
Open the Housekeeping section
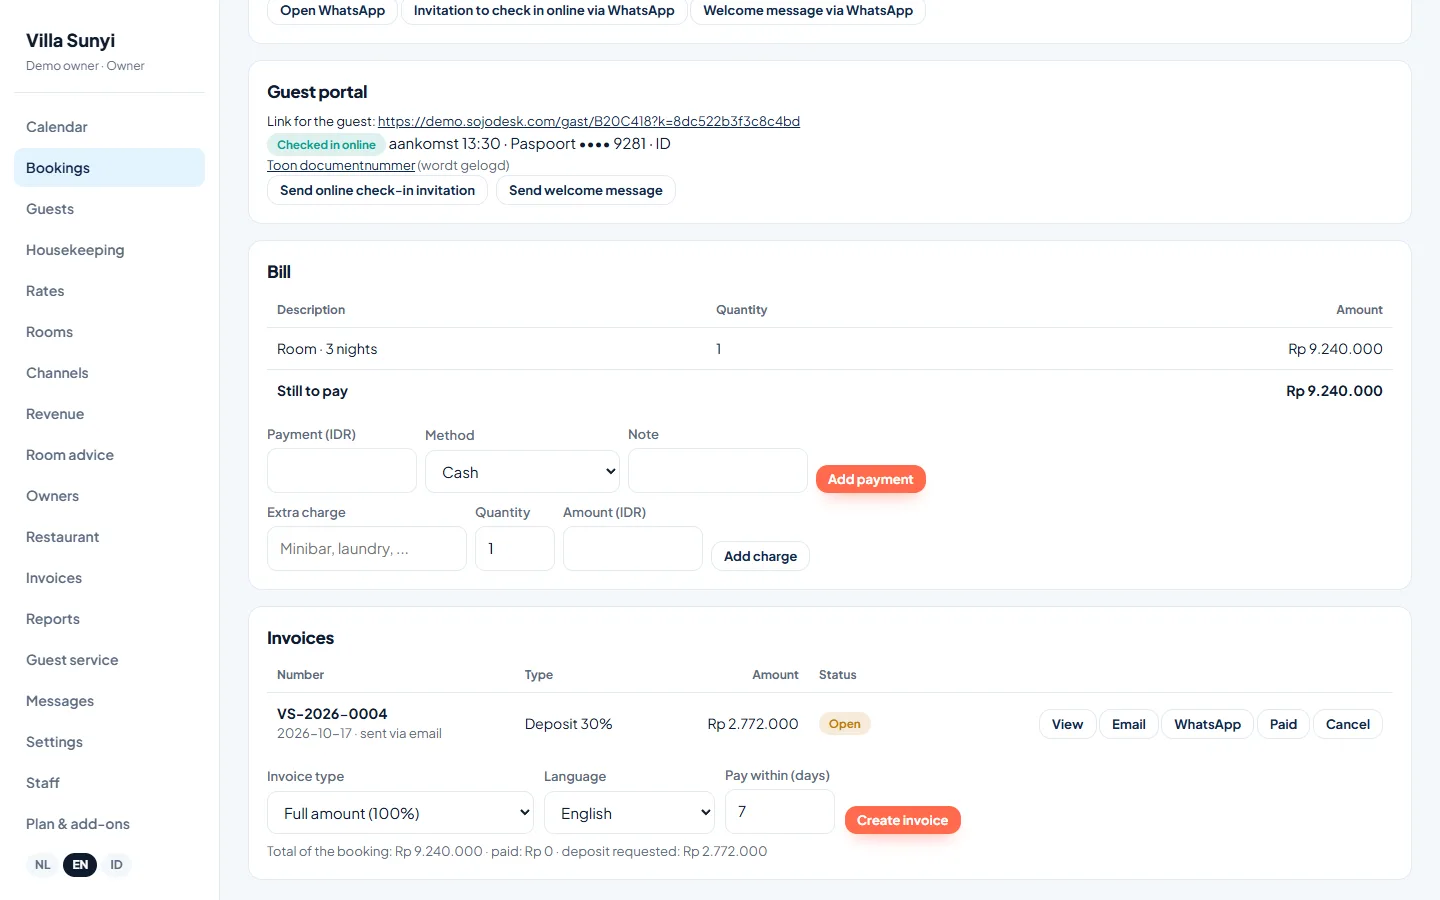(109, 250)
